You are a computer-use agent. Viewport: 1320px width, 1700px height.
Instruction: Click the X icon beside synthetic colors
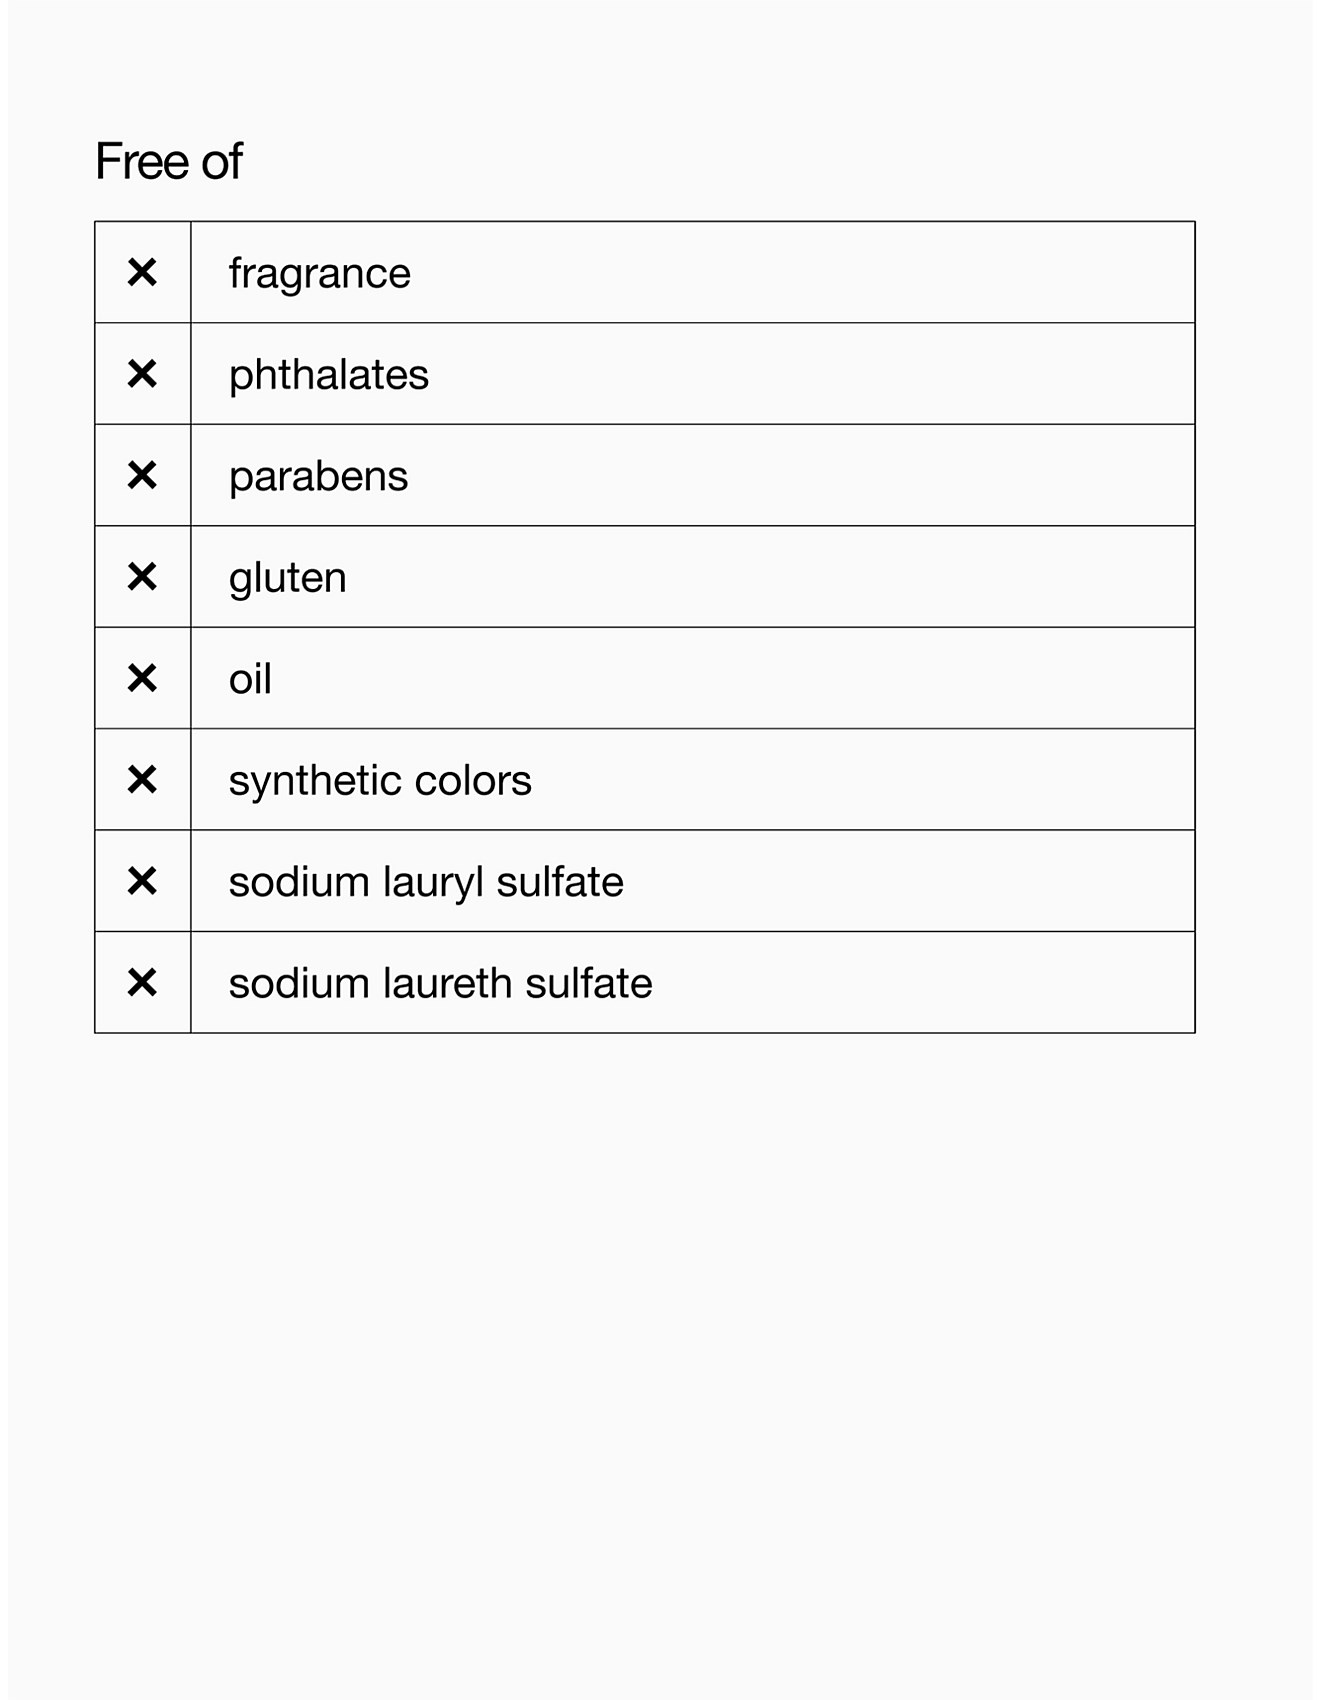pyautogui.click(x=142, y=780)
